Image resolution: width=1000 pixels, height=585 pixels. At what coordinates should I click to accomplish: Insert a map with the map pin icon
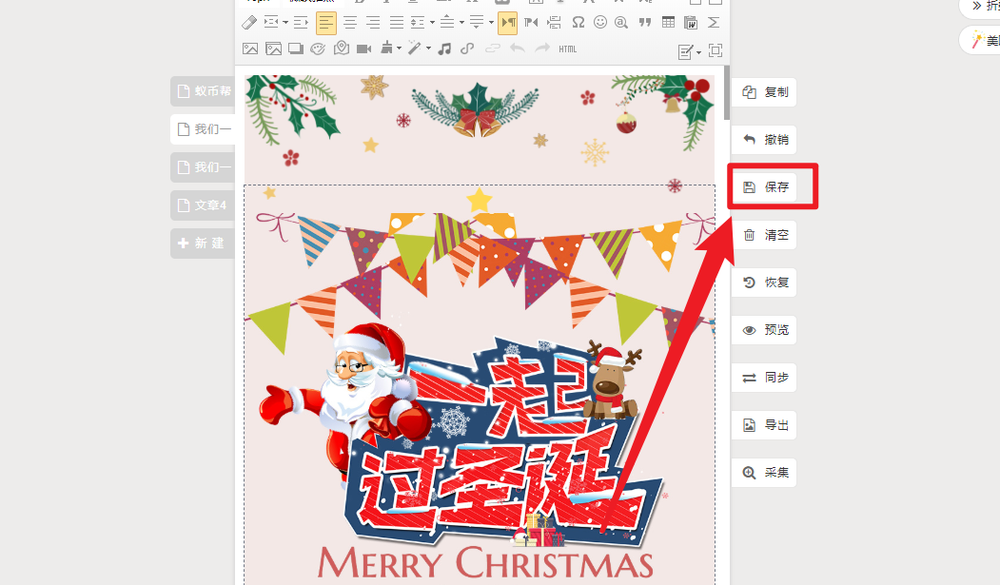tap(341, 48)
